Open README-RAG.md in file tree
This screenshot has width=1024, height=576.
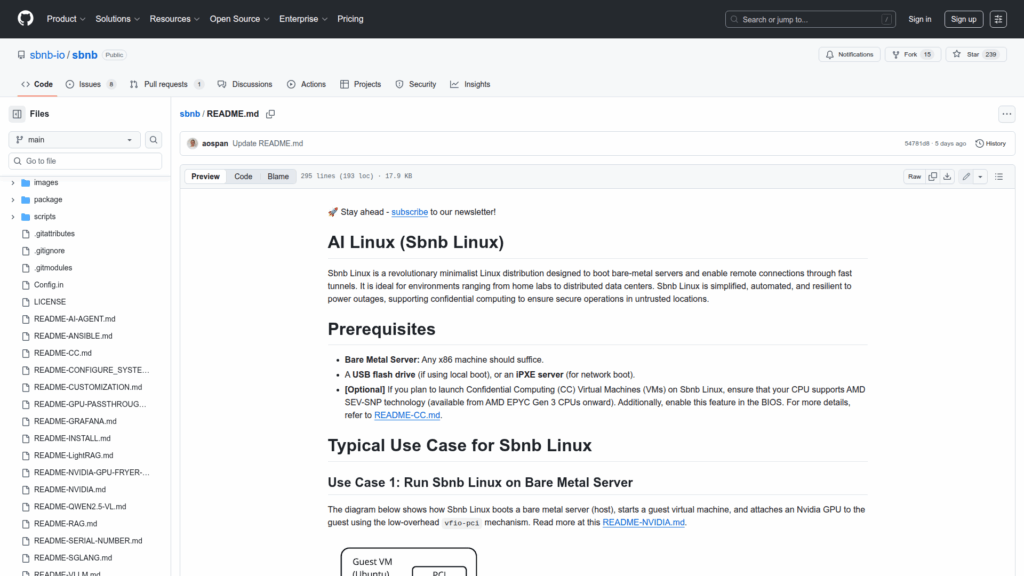[65, 524]
